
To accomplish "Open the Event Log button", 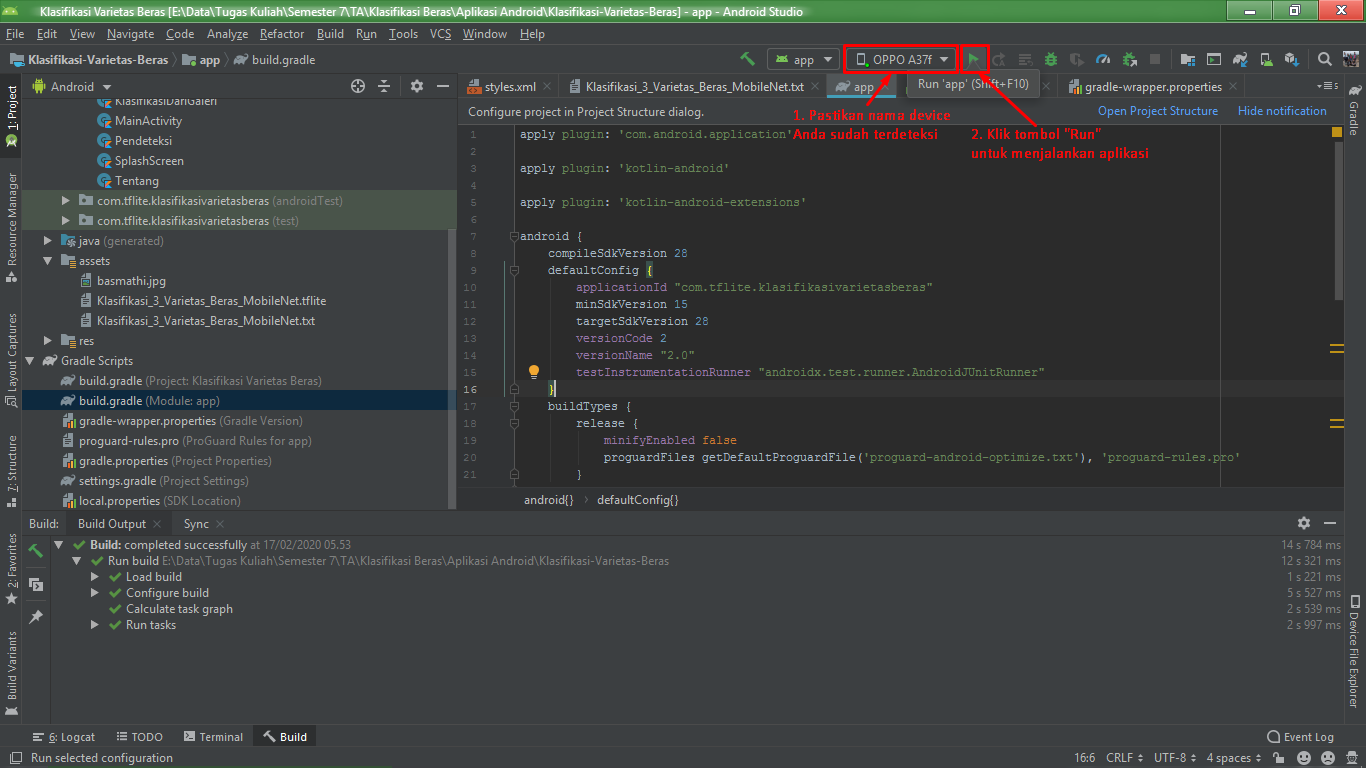I will pos(1300,737).
